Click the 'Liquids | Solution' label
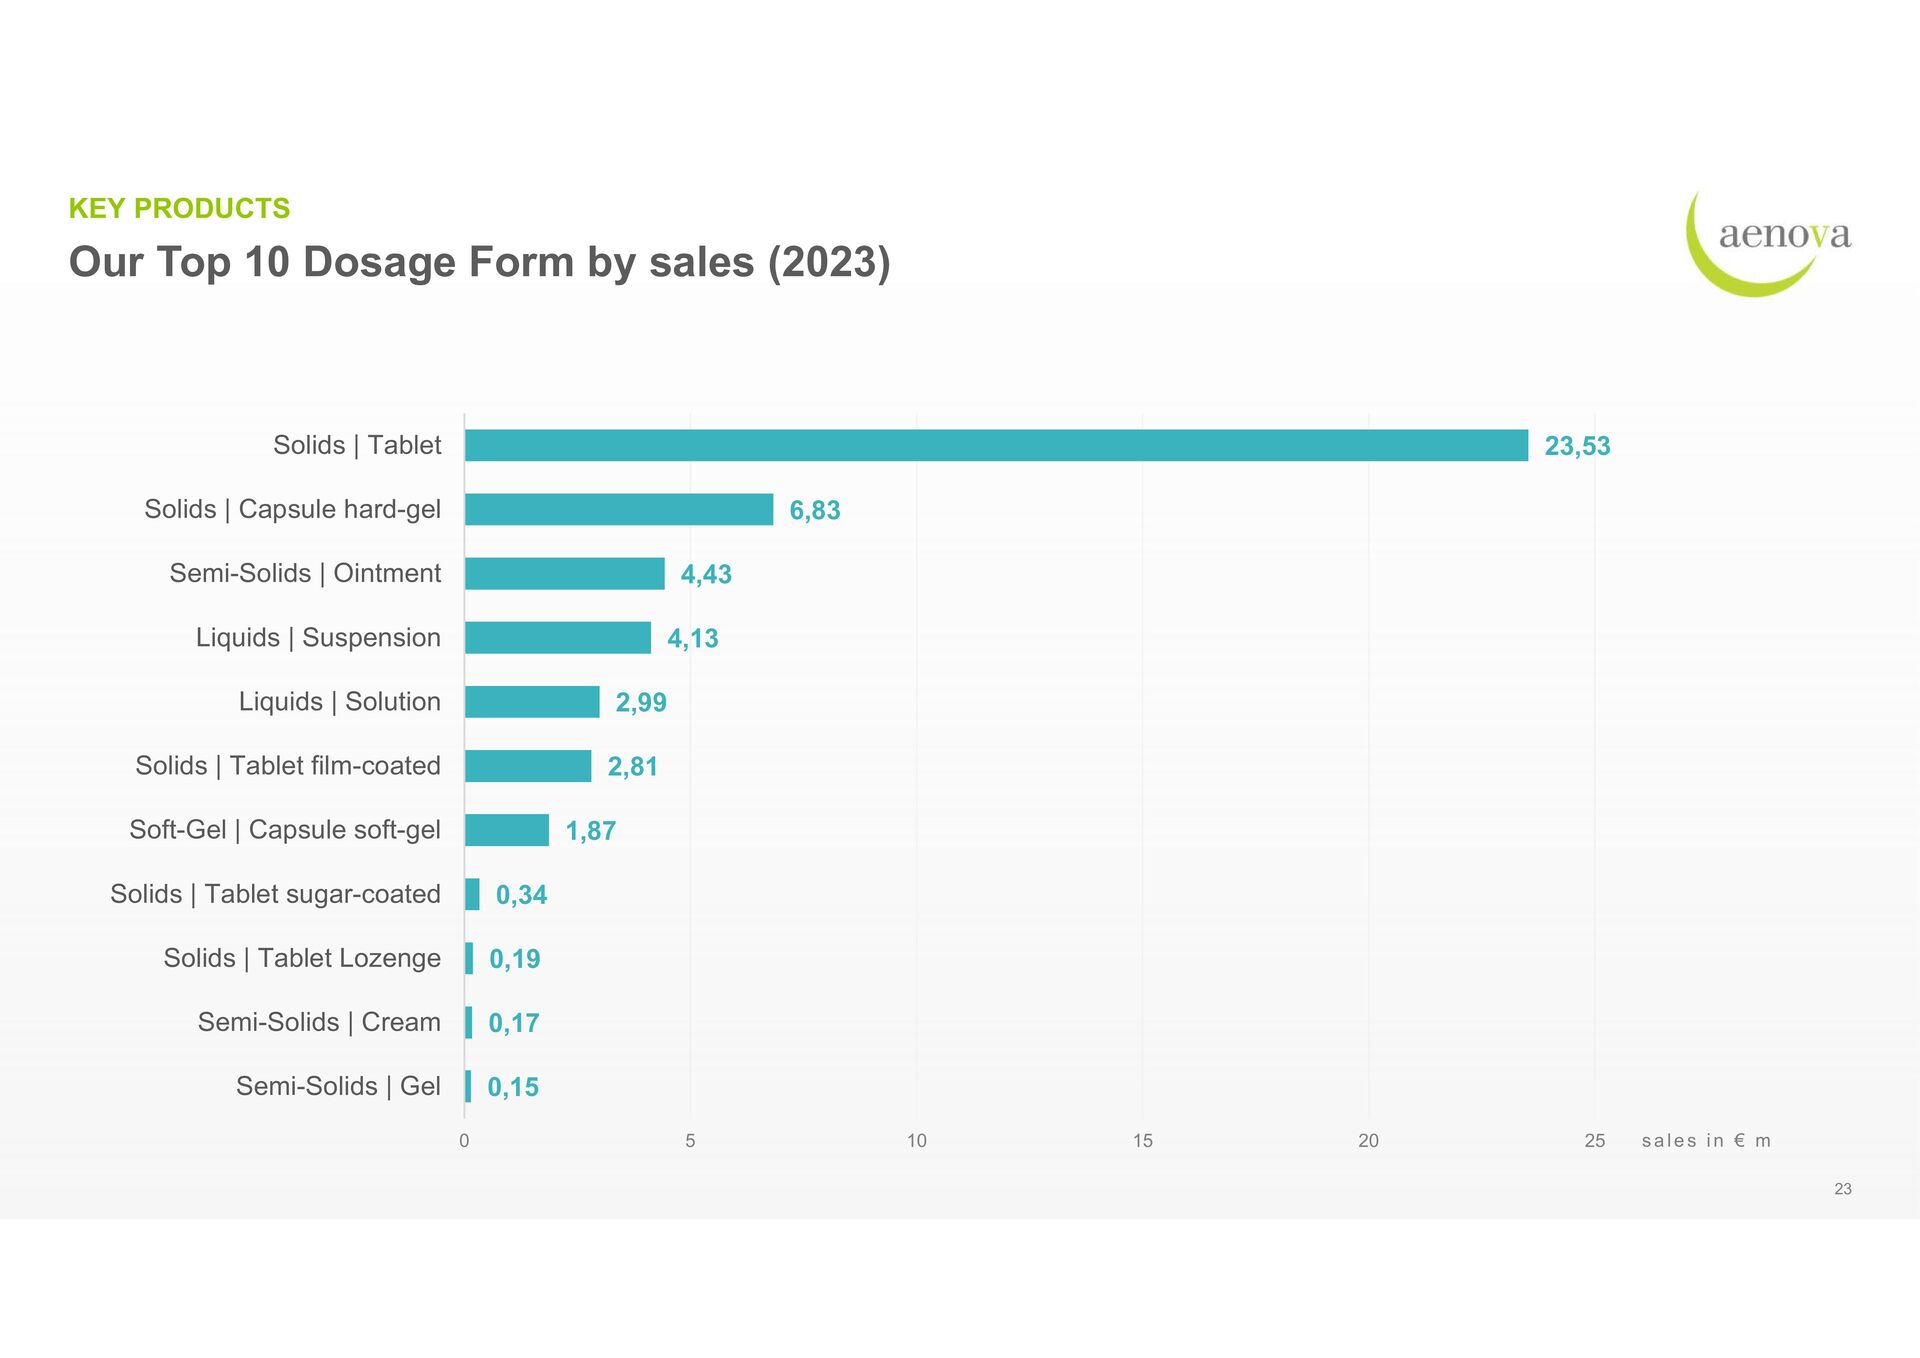 pyautogui.click(x=340, y=701)
